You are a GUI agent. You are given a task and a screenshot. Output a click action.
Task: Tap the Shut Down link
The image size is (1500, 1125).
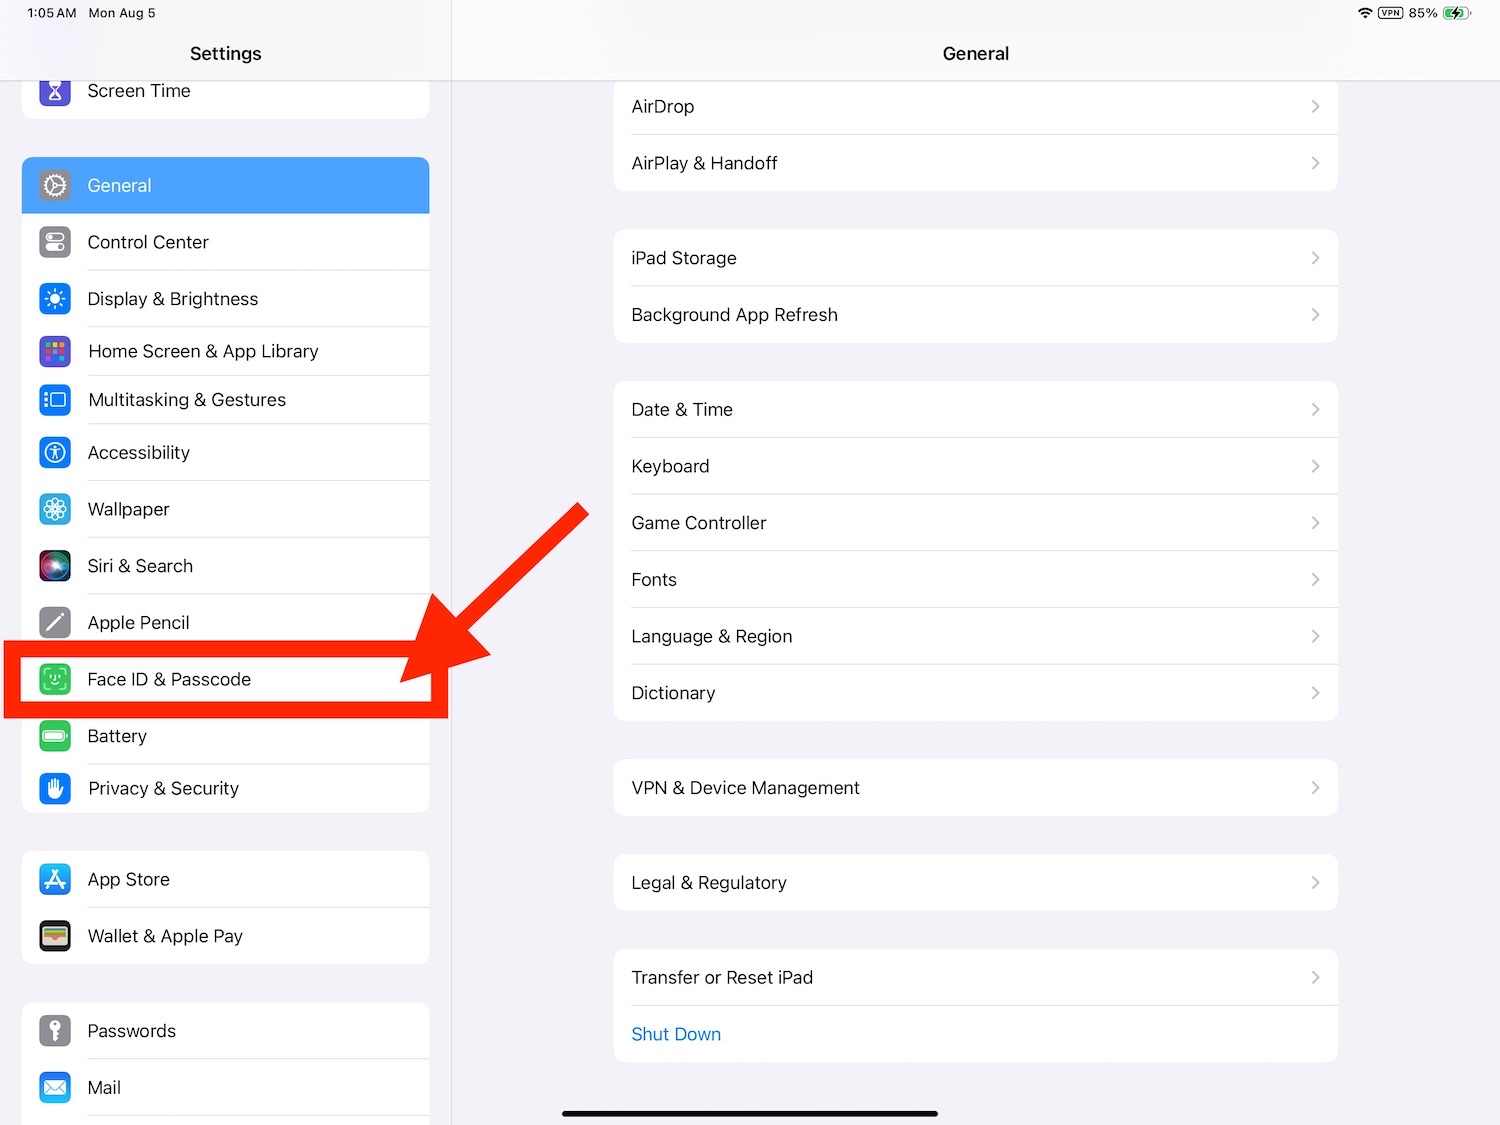click(x=676, y=1034)
